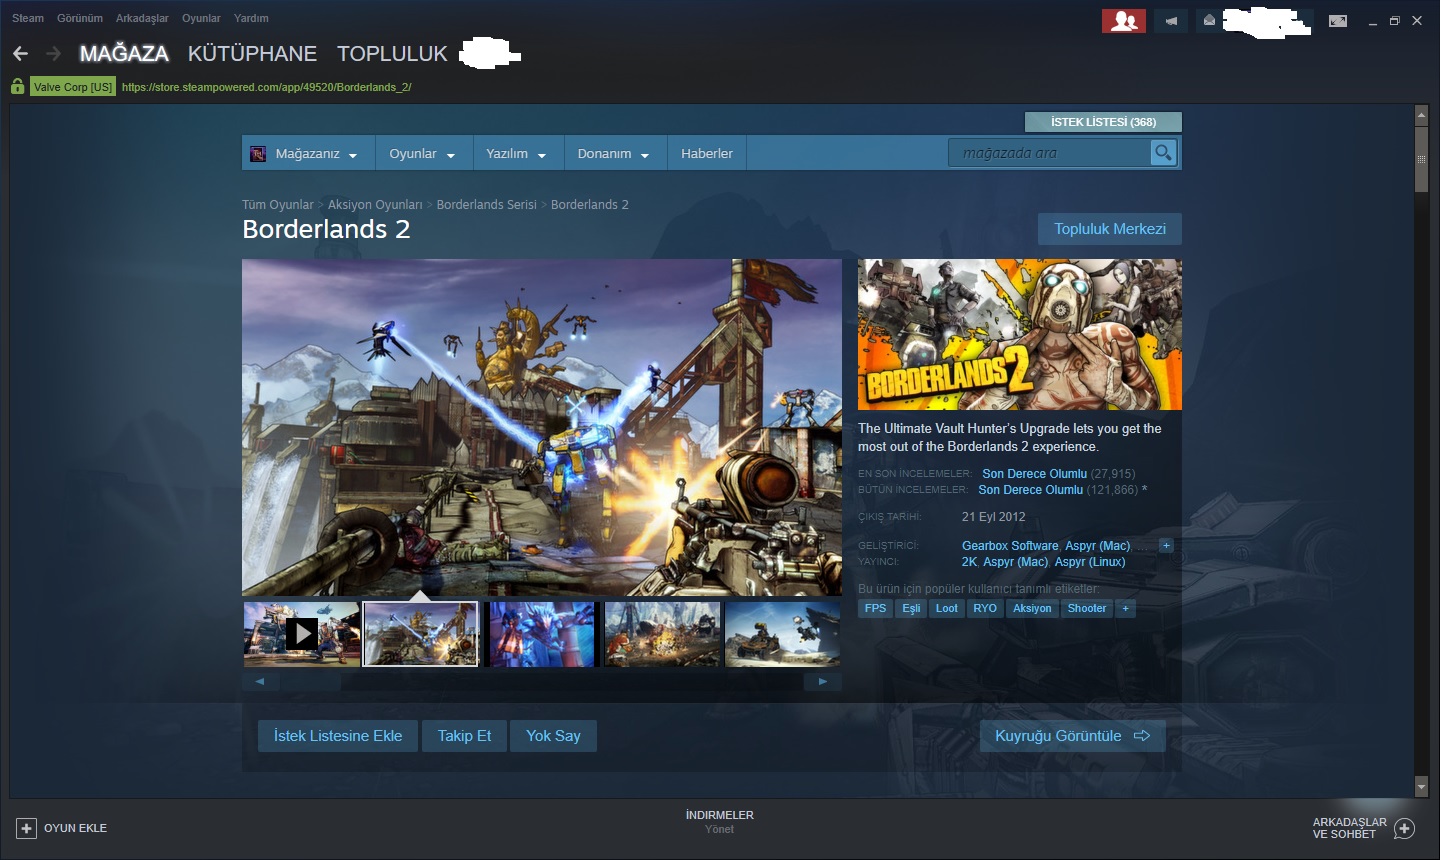Go to the MAĞAZA section
The width and height of the screenshot is (1442, 860).
(x=124, y=54)
